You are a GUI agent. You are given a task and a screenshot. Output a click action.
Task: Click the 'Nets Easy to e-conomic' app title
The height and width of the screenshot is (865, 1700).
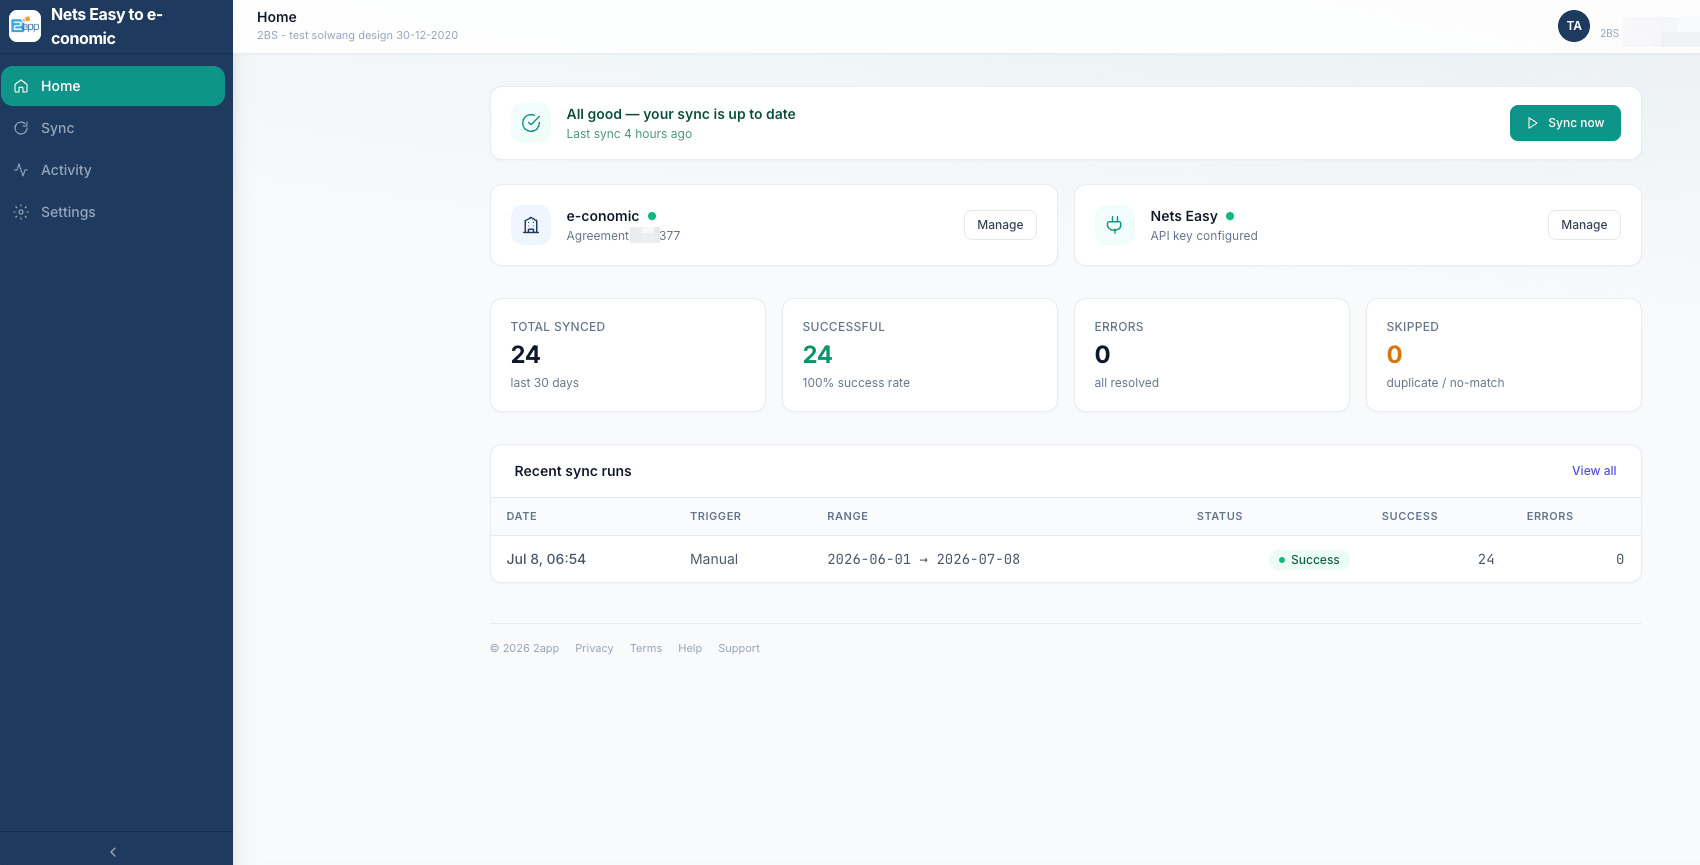[x=107, y=26]
